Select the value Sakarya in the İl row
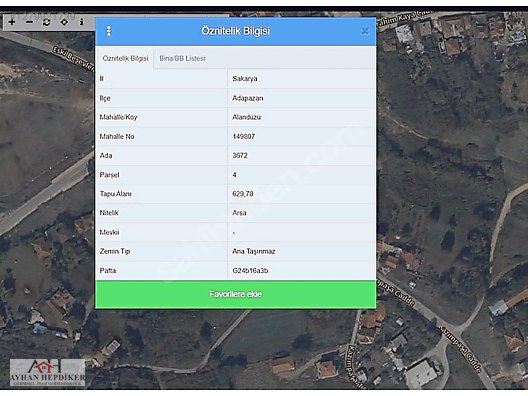The width and height of the screenshot is (528, 396). [x=245, y=79]
